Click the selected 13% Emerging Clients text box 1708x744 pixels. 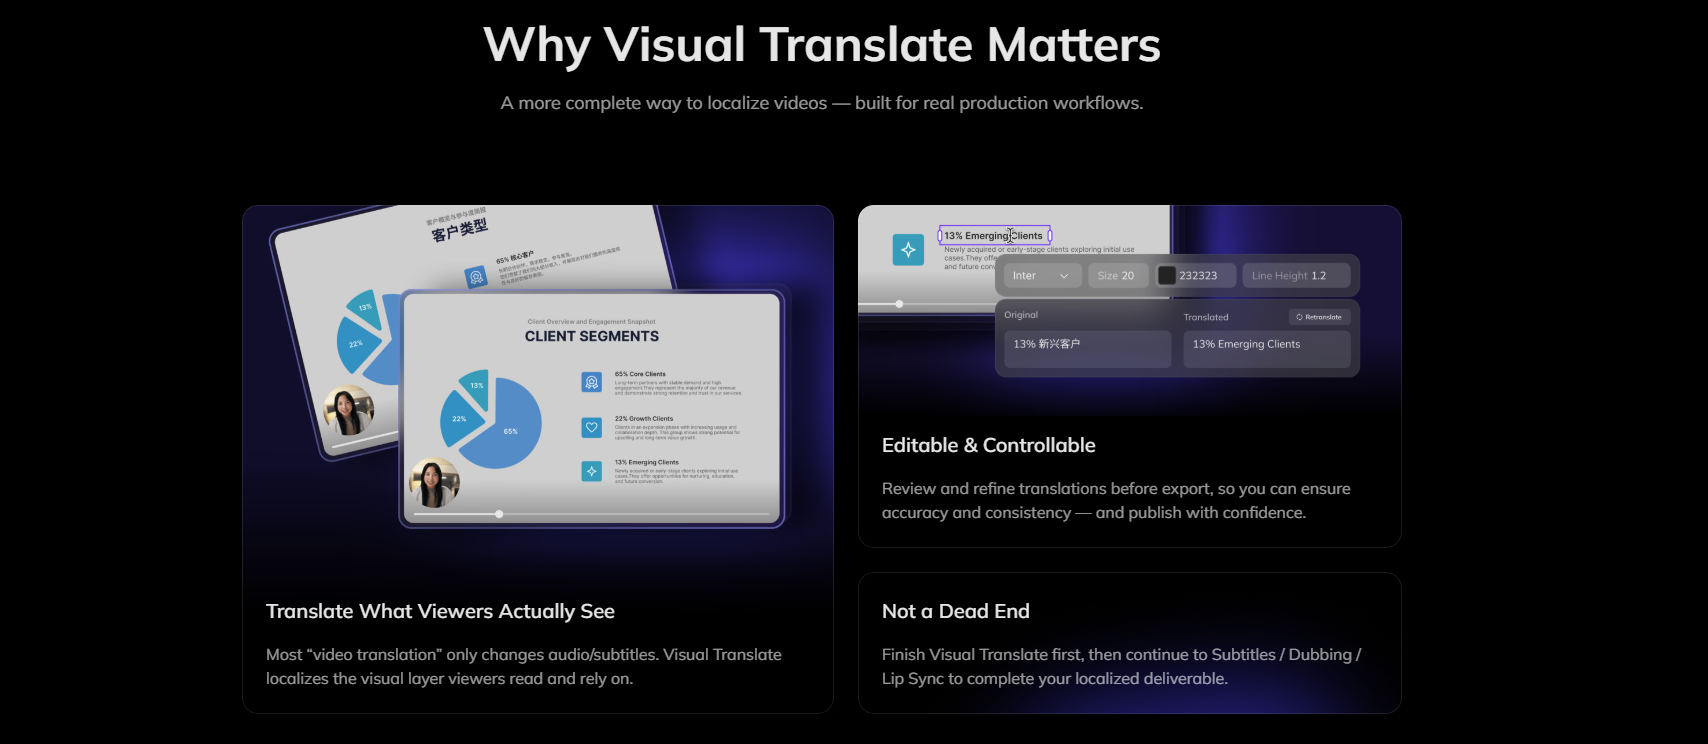coord(994,236)
